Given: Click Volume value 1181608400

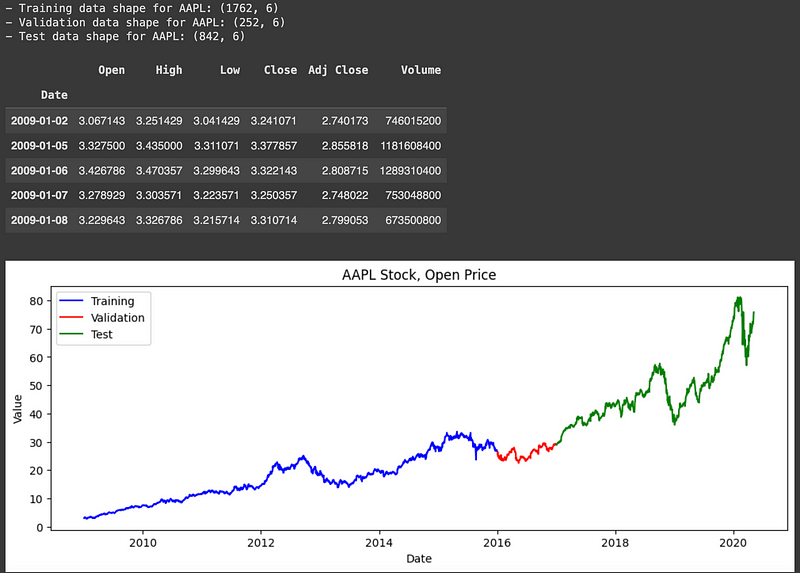Looking at the screenshot, I should click(x=411, y=146).
